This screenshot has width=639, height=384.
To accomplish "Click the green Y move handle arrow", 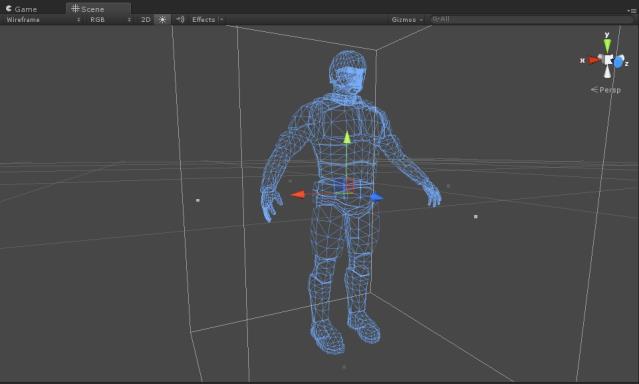I will (x=347, y=137).
